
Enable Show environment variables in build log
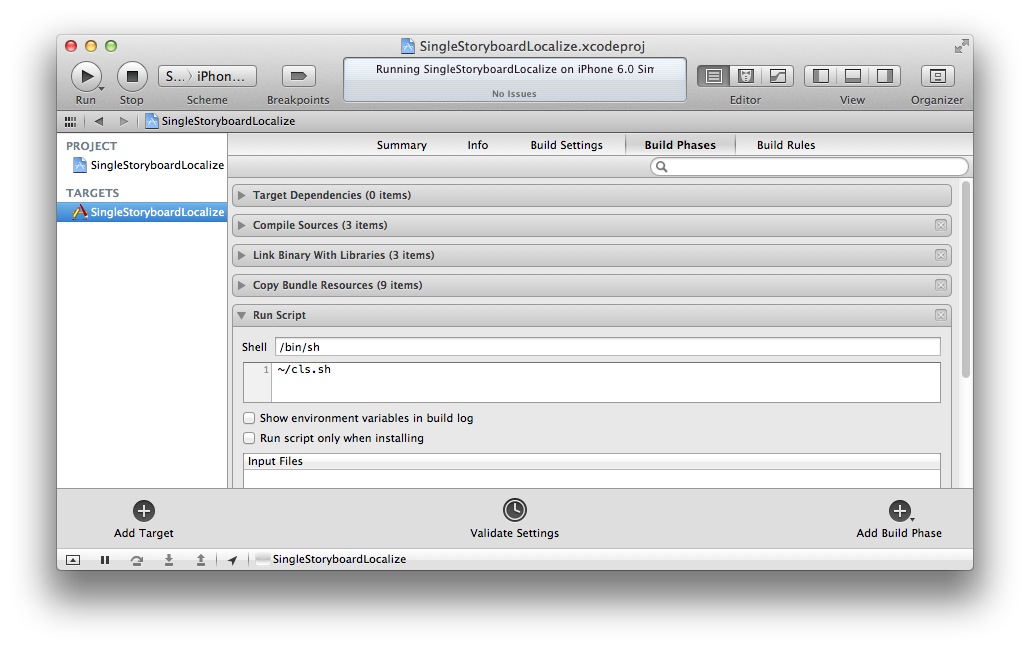click(249, 418)
